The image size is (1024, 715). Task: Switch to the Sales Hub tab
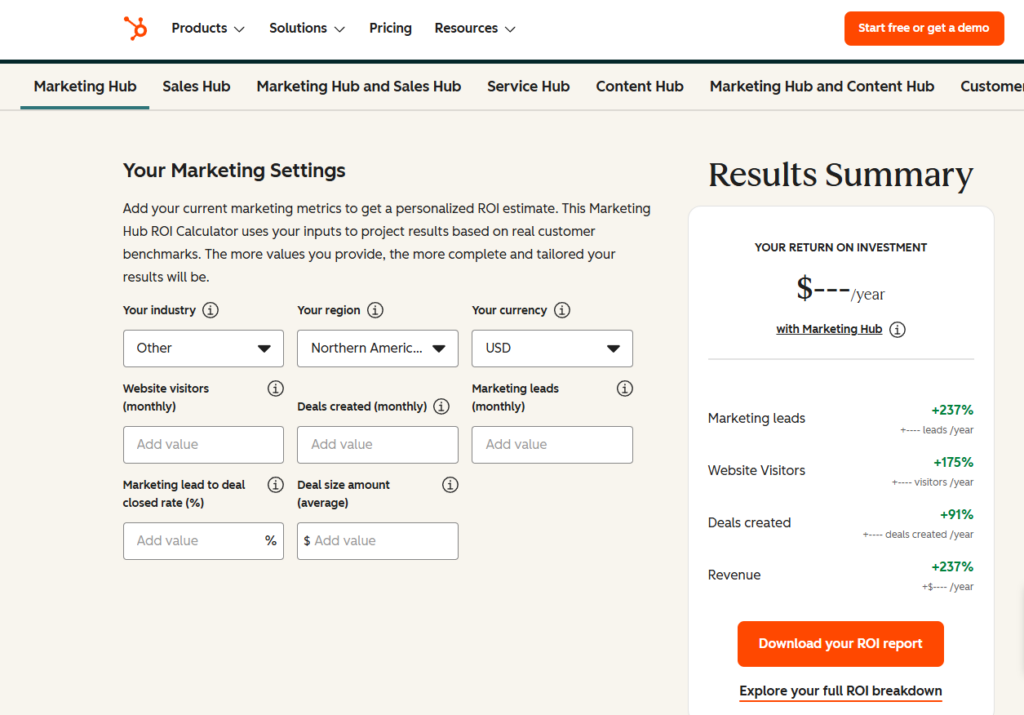(x=196, y=86)
